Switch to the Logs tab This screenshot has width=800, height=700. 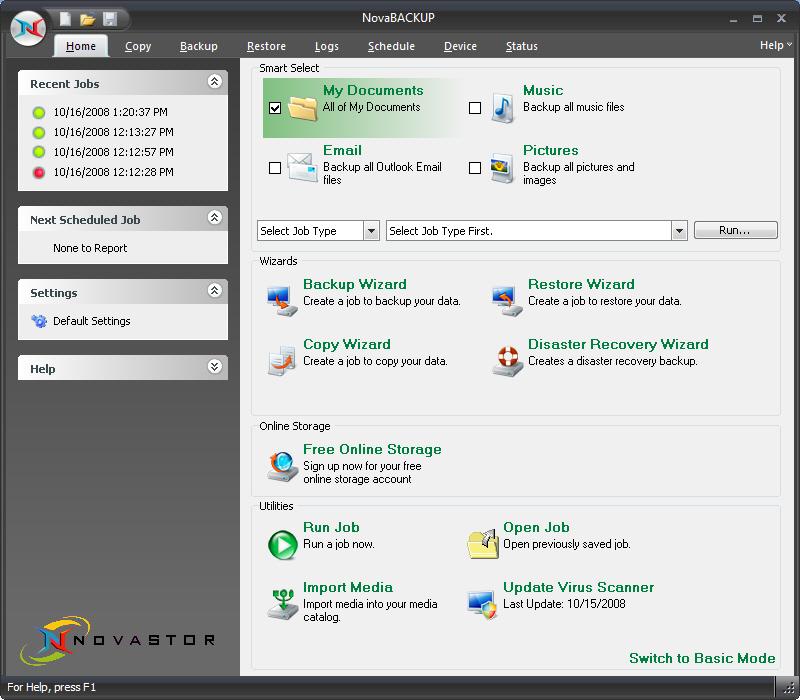pos(327,46)
